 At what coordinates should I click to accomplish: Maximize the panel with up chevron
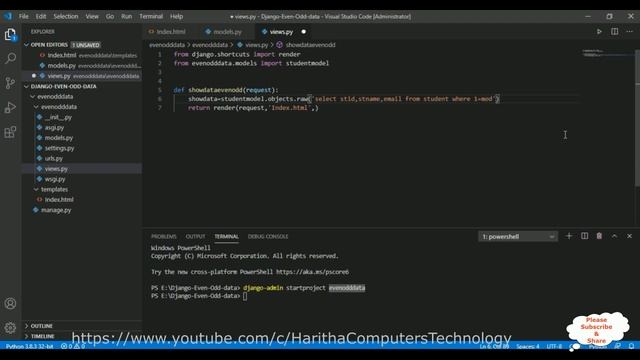[614, 236]
